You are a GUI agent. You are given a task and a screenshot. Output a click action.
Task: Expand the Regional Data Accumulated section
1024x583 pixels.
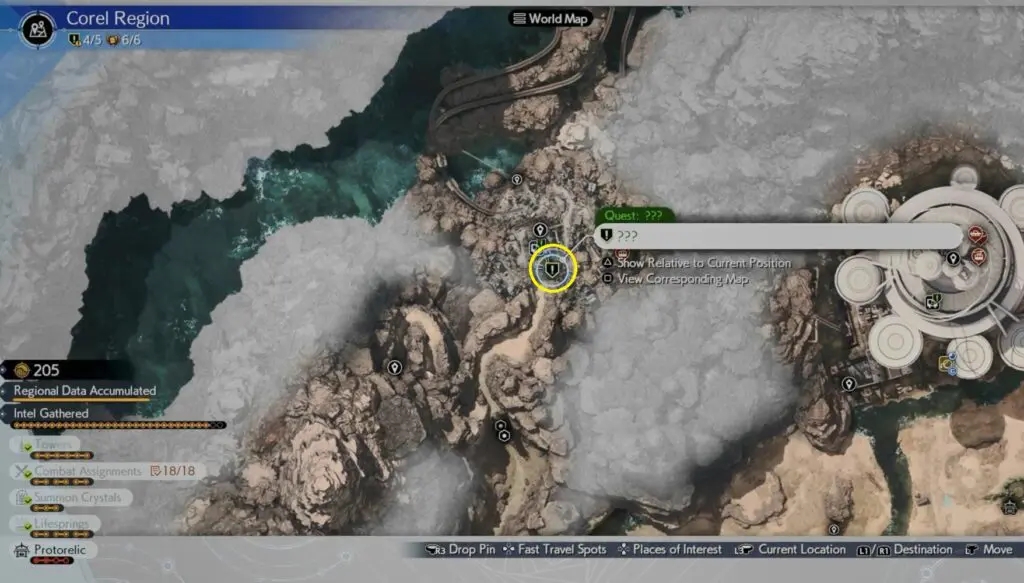pyautogui.click(x=84, y=391)
